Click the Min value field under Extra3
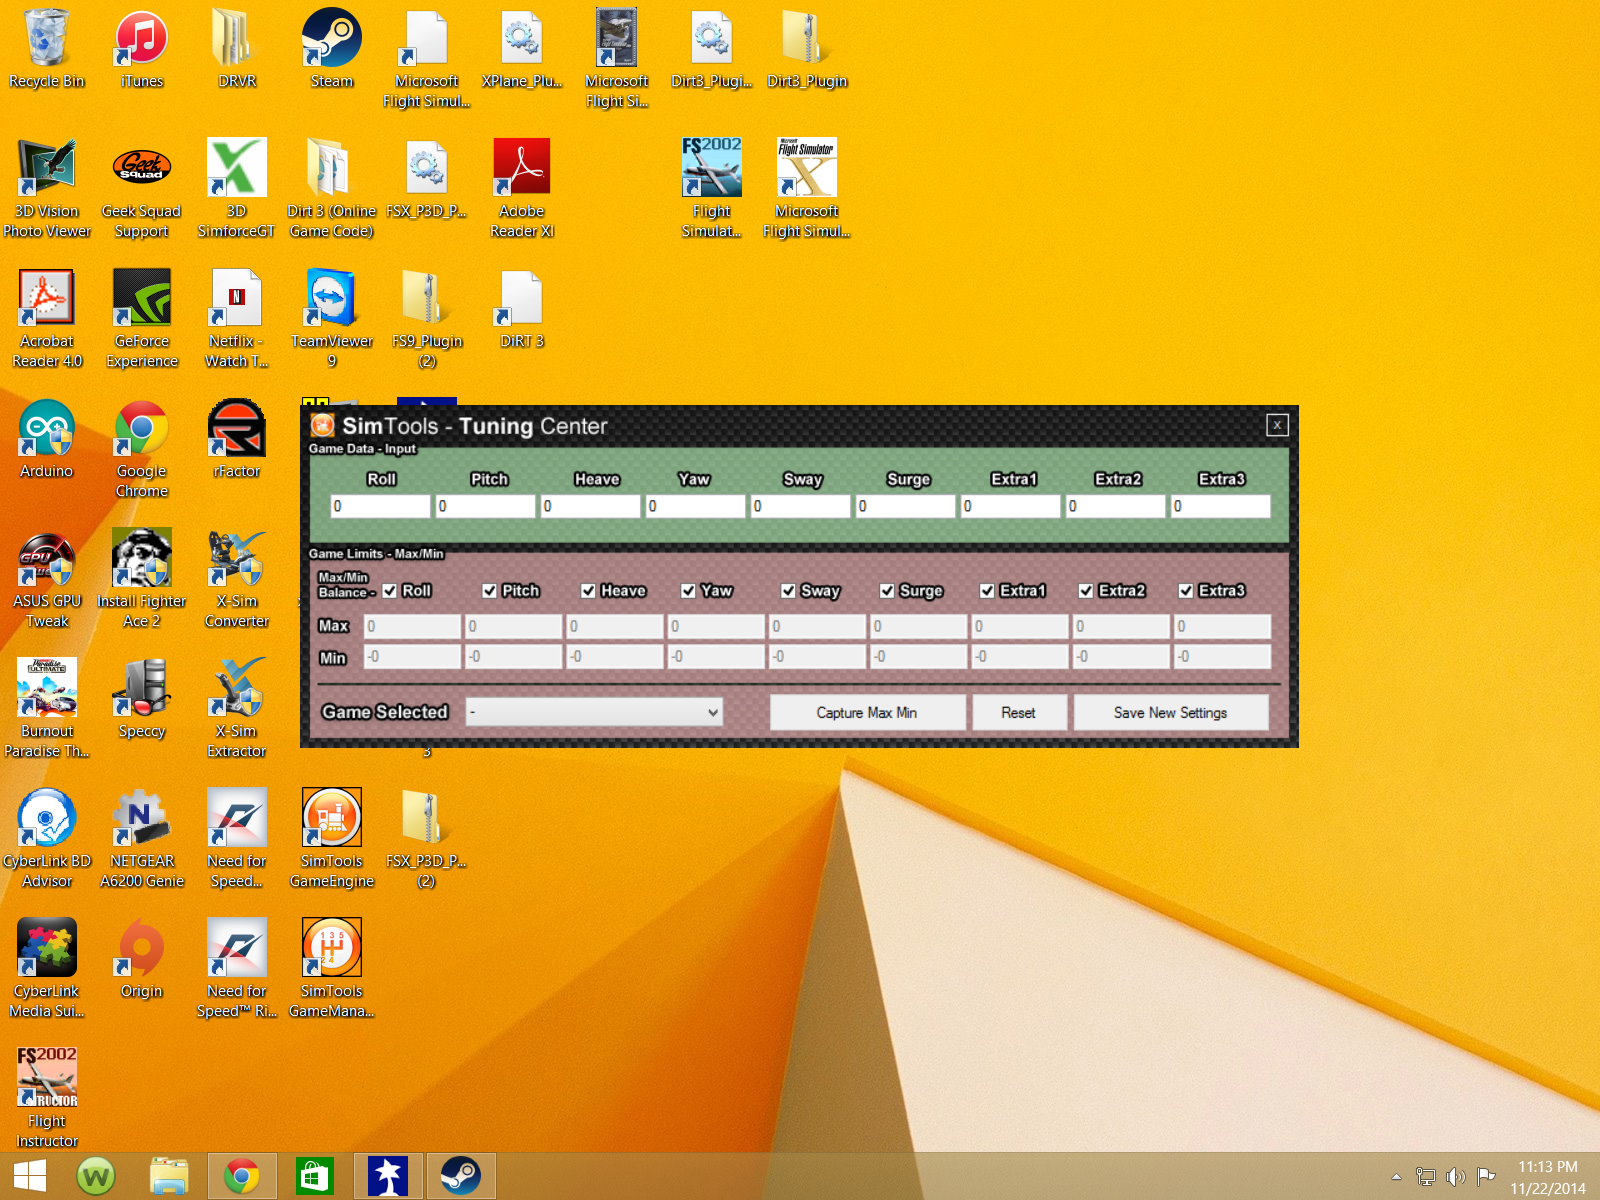1600x1200 pixels. coord(1223,656)
